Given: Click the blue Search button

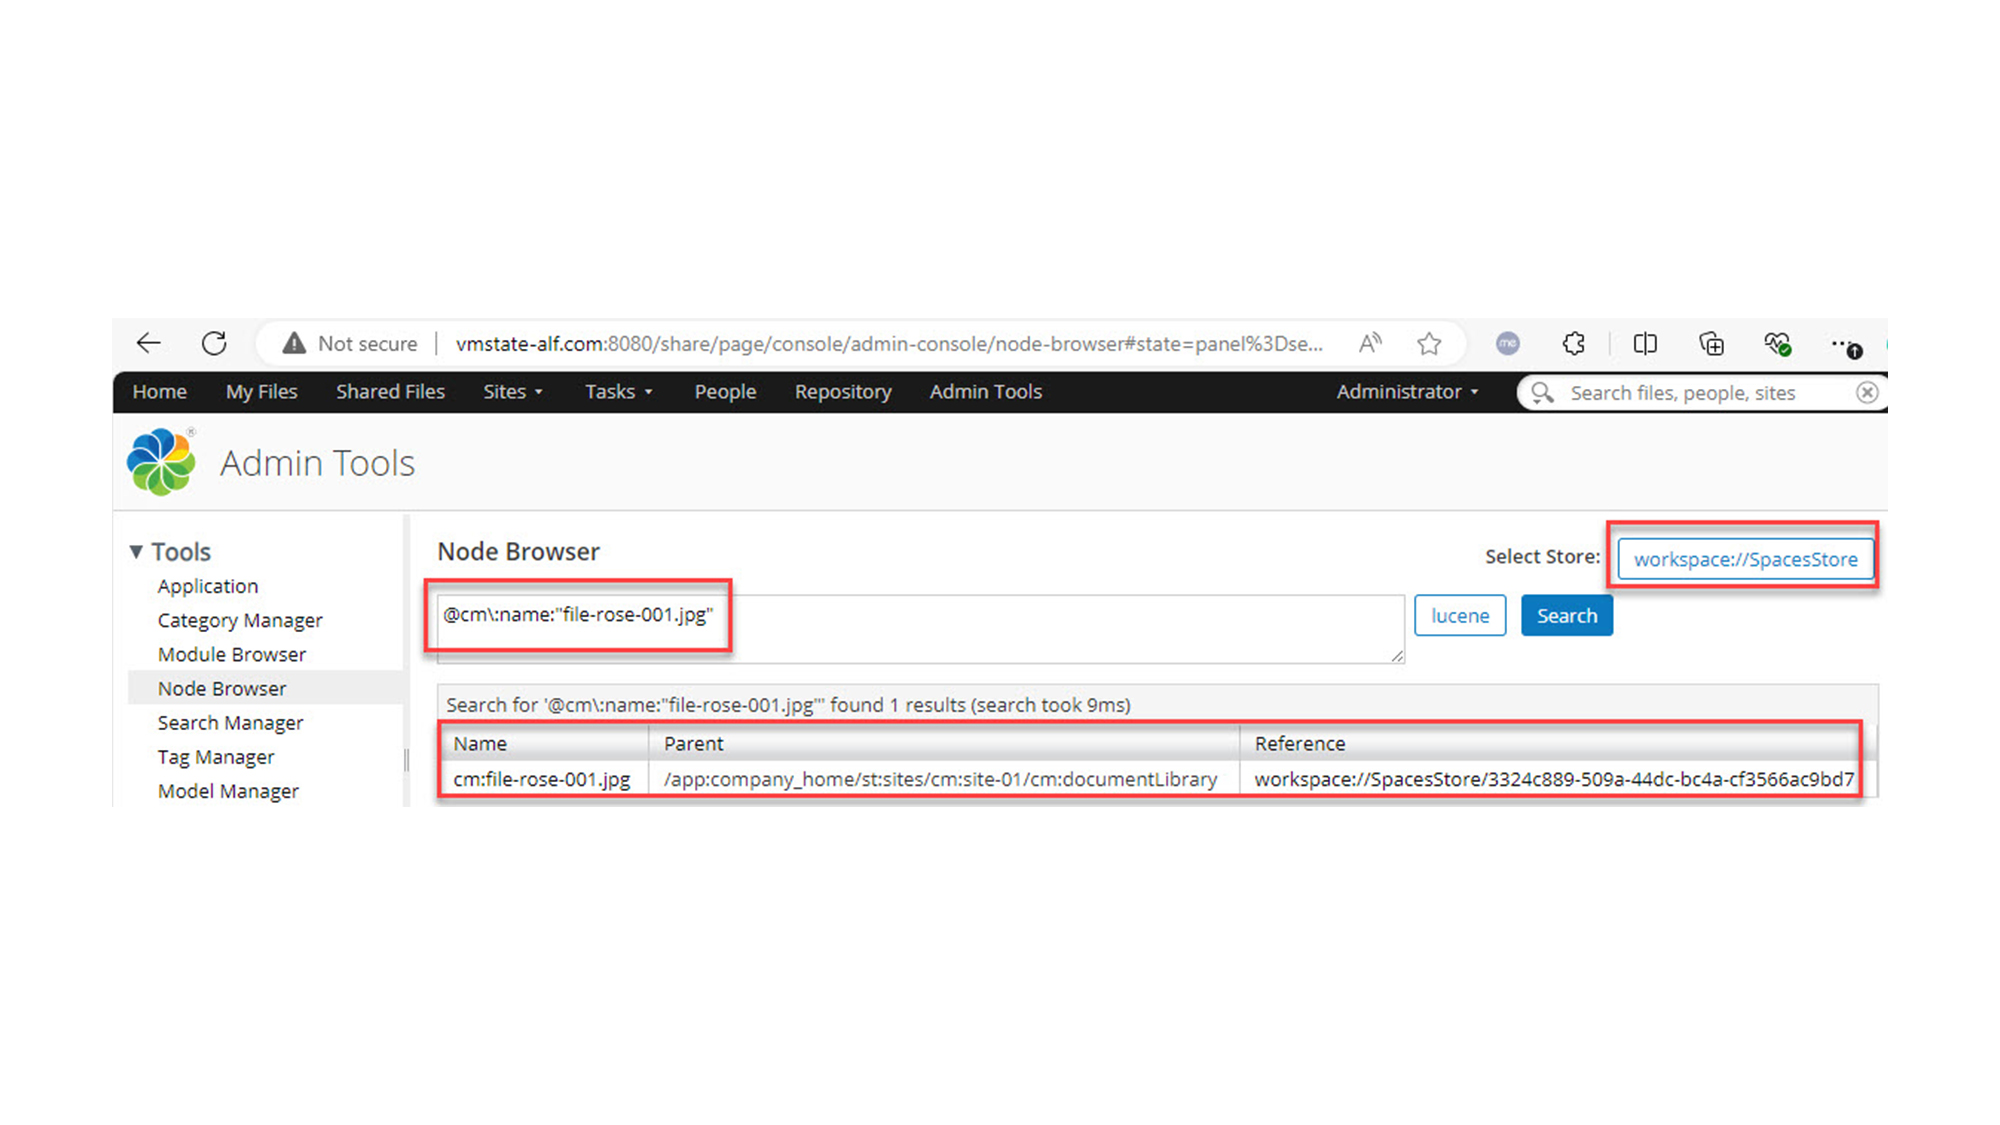Looking at the screenshot, I should pyautogui.click(x=1566, y=615).
